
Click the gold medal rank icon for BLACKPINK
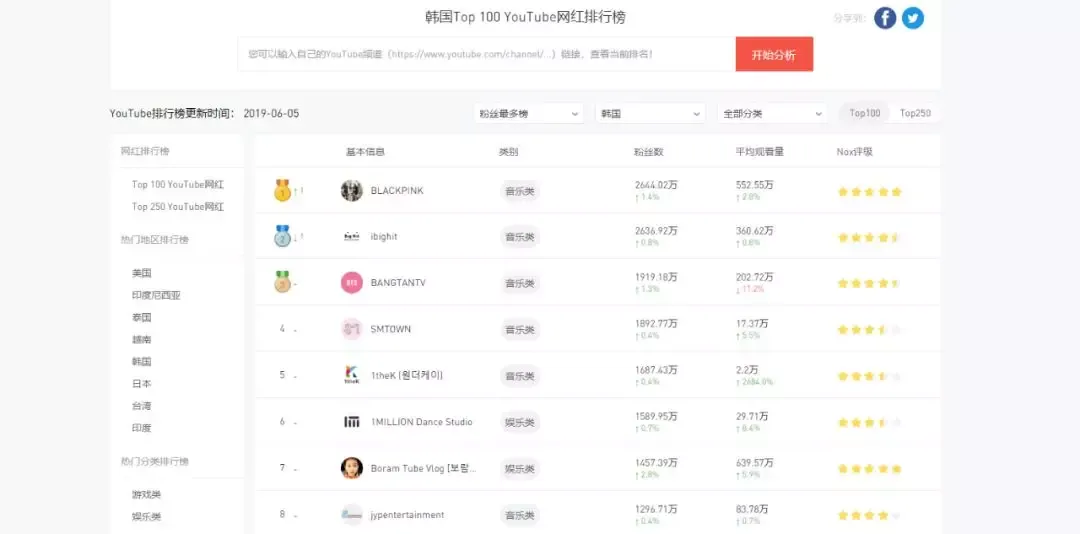pos(282,190)
